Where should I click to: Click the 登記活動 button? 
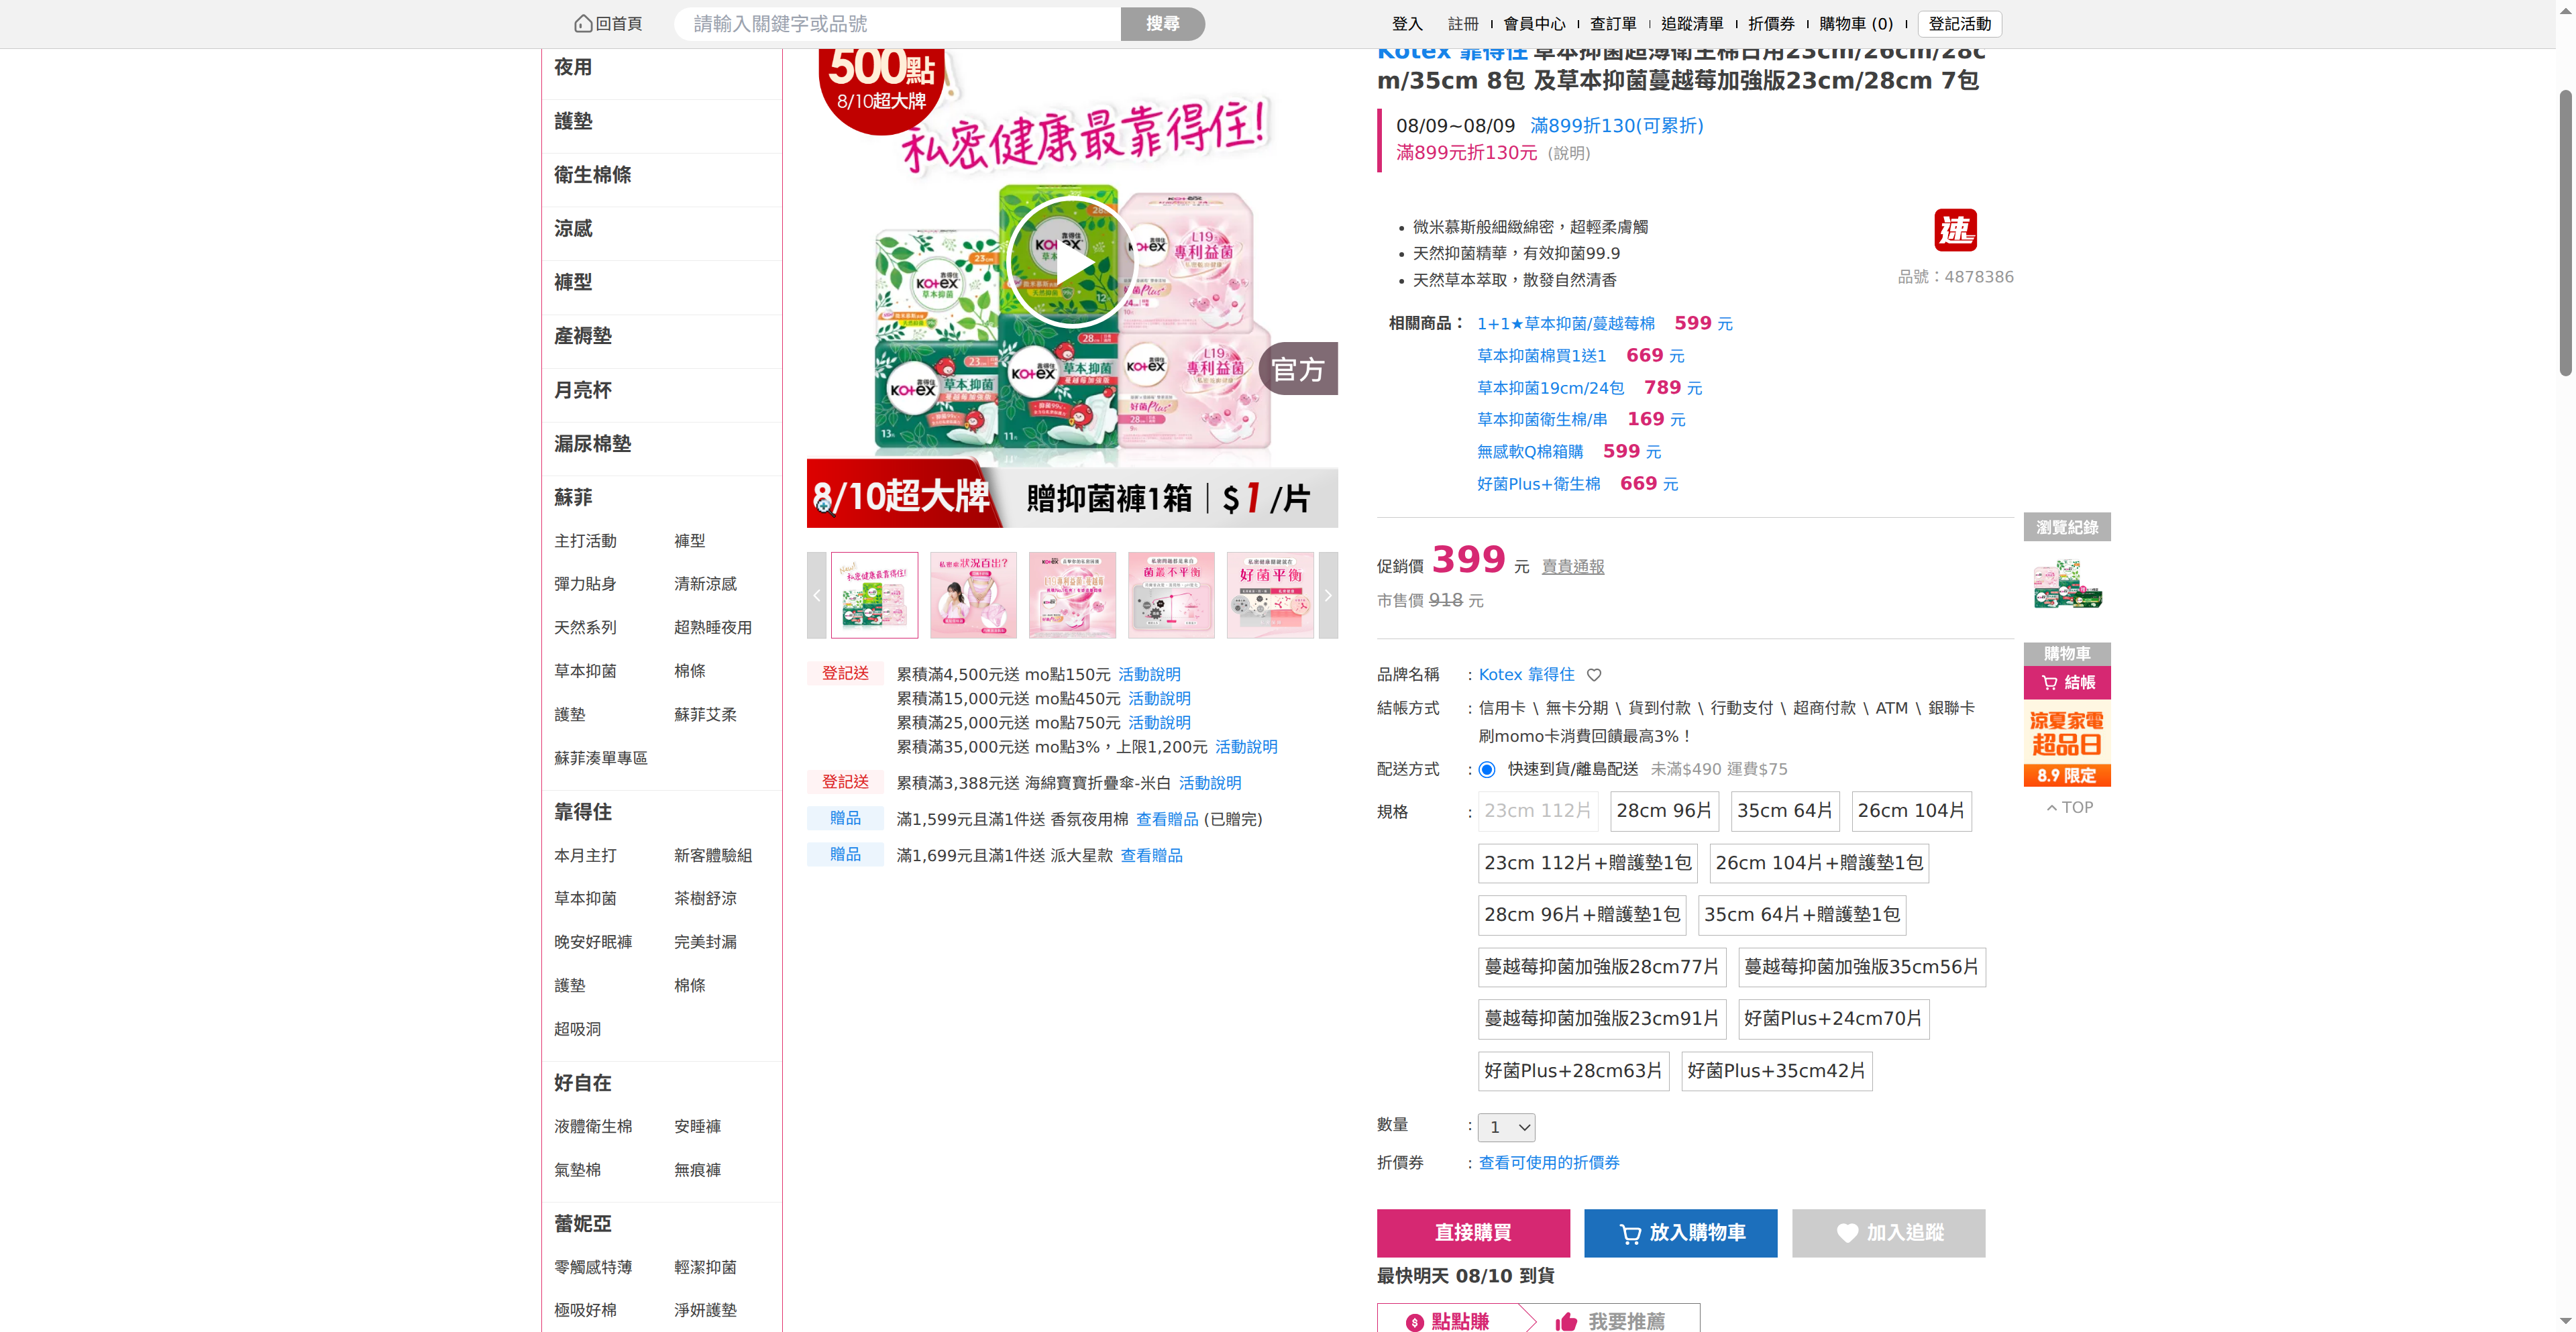click(x=1960, y=24)
